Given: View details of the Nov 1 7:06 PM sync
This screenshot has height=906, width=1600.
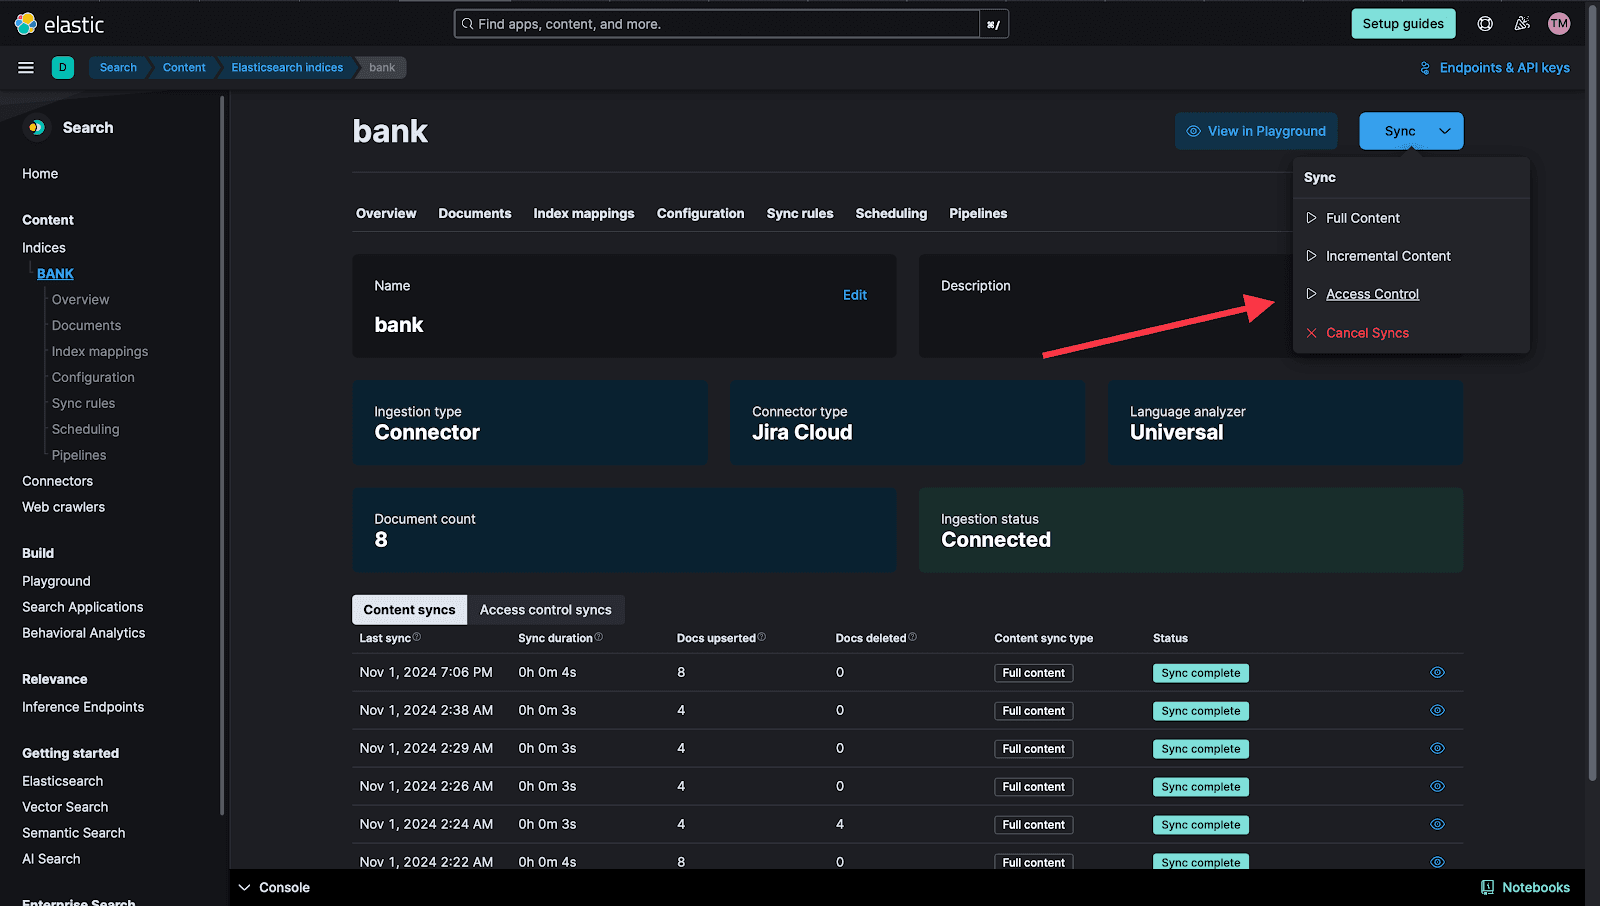Looking at the screenshot, I should [x=1437, y=672].
